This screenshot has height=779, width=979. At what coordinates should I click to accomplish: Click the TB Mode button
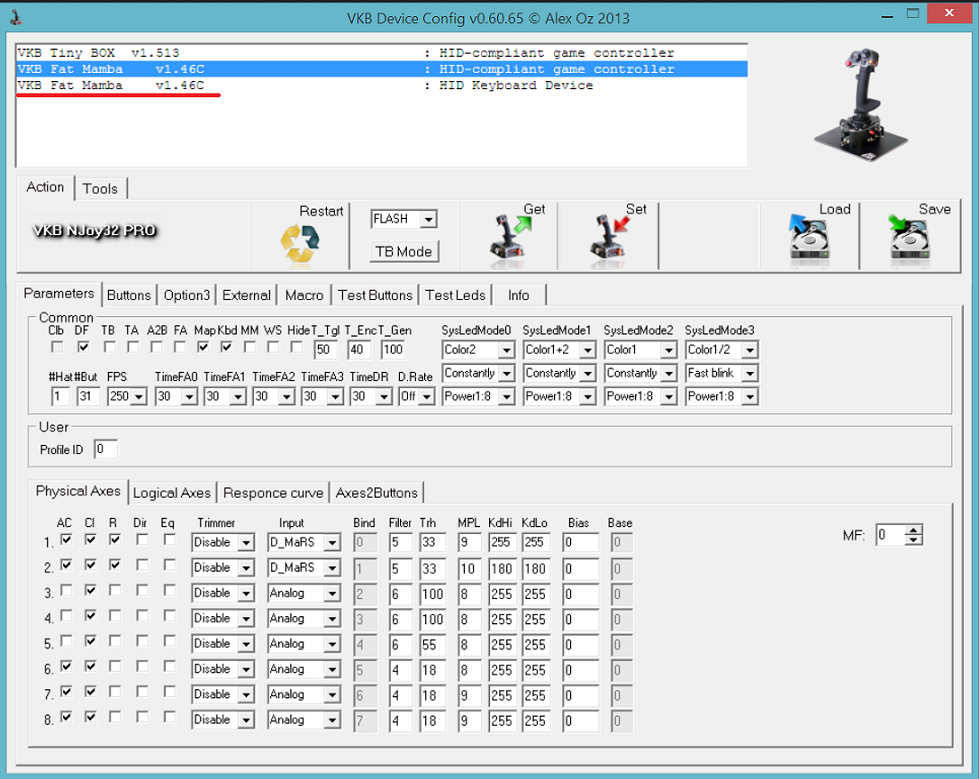[x=403, y=252]
